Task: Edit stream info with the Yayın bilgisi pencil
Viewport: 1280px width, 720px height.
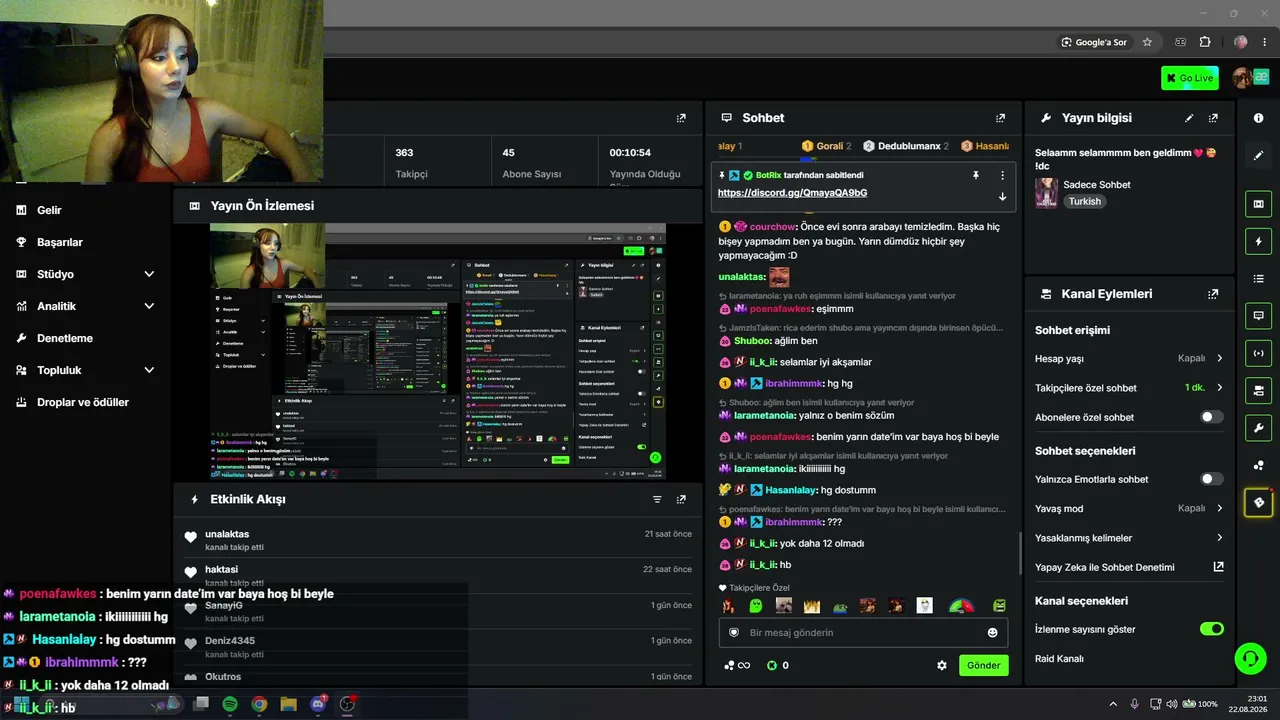Action: [1189, 118]
